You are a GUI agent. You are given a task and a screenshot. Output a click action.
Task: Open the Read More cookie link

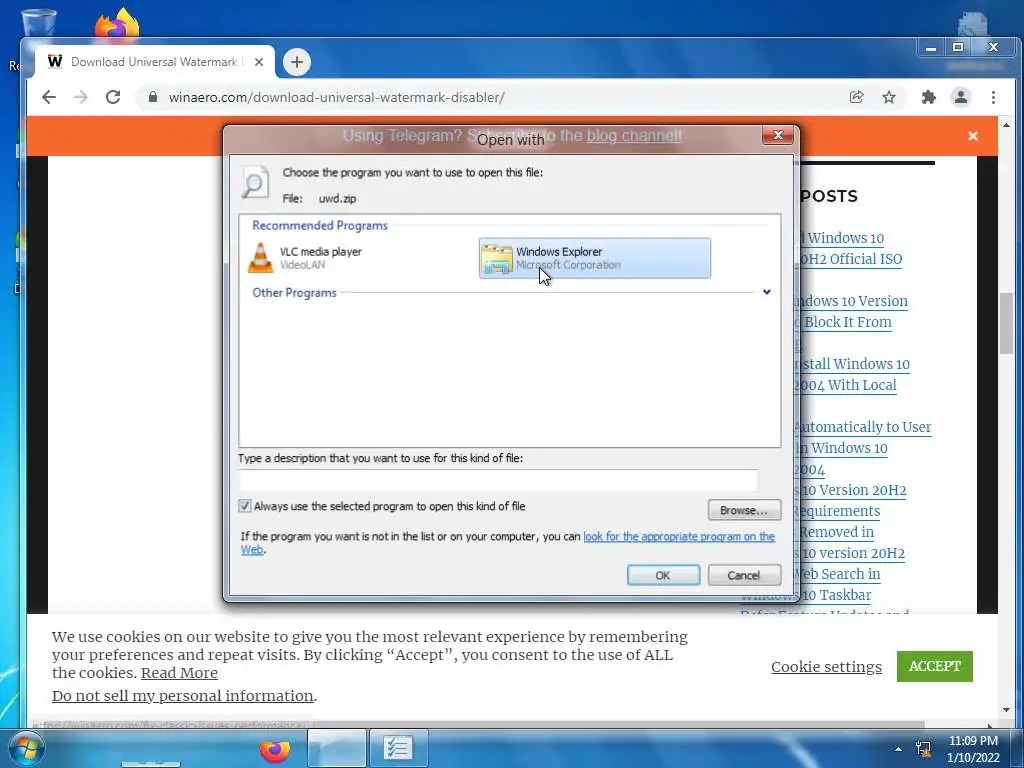coord(179,673)
